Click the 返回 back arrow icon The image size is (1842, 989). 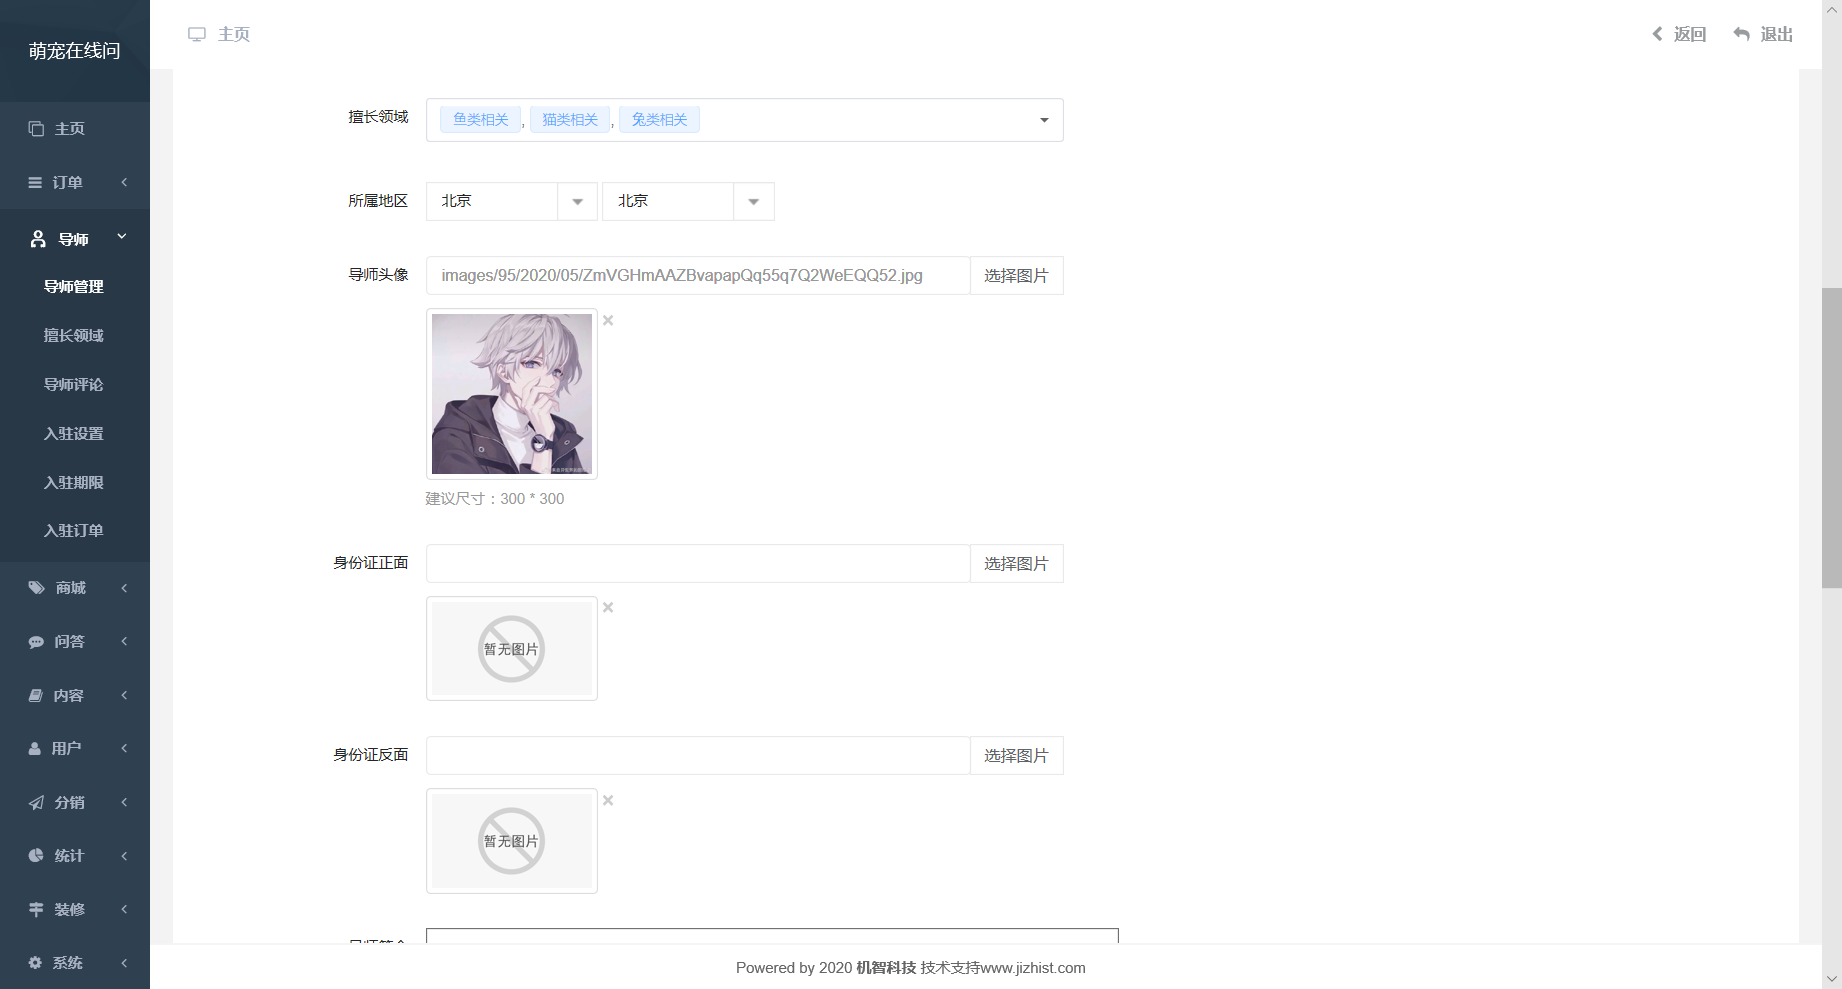pyautogui.click(x=1657, y=35)
